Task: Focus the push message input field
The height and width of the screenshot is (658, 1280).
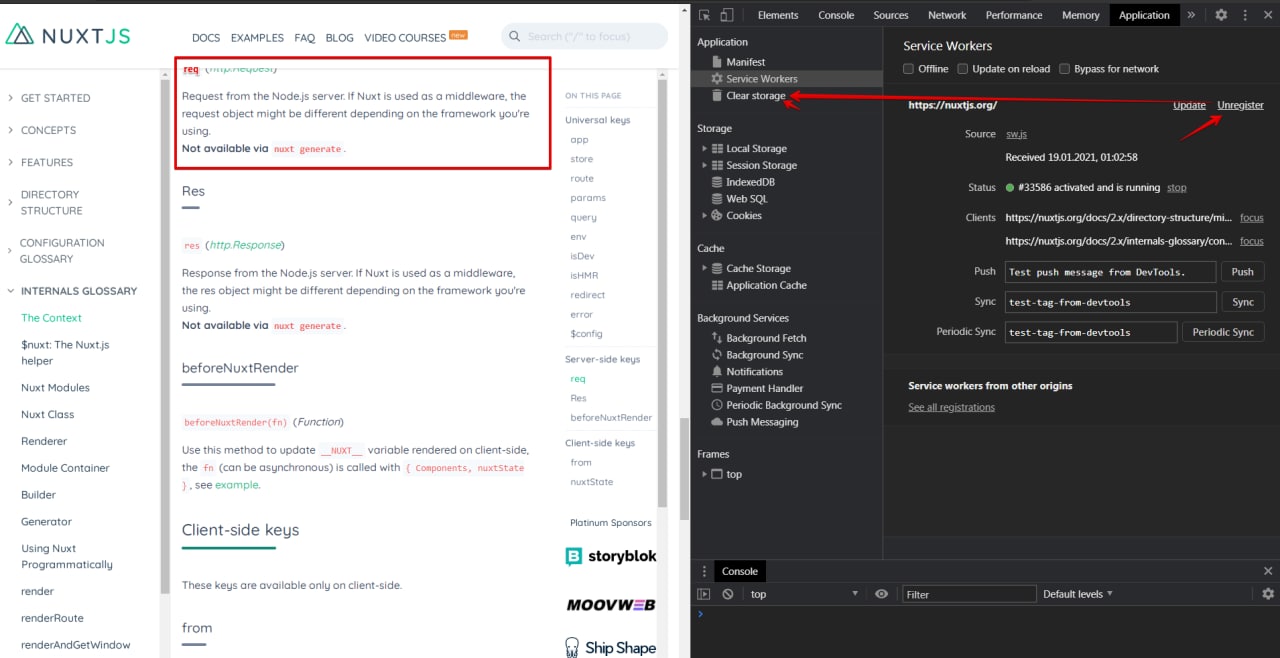Action: coord(1110,272)
